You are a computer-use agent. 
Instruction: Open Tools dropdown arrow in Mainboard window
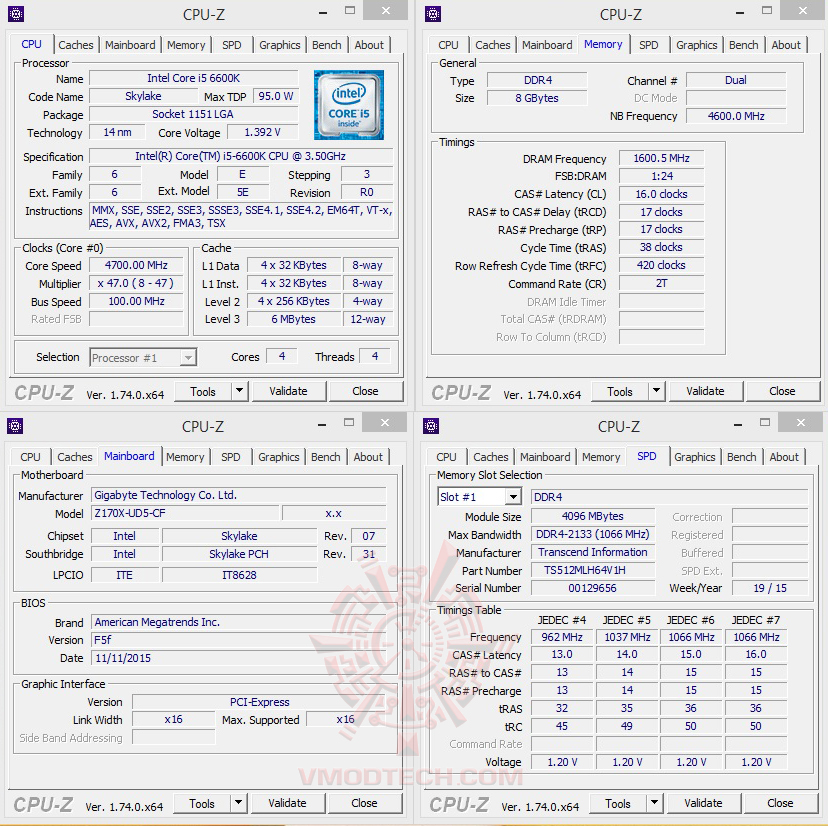pos(238,803)
